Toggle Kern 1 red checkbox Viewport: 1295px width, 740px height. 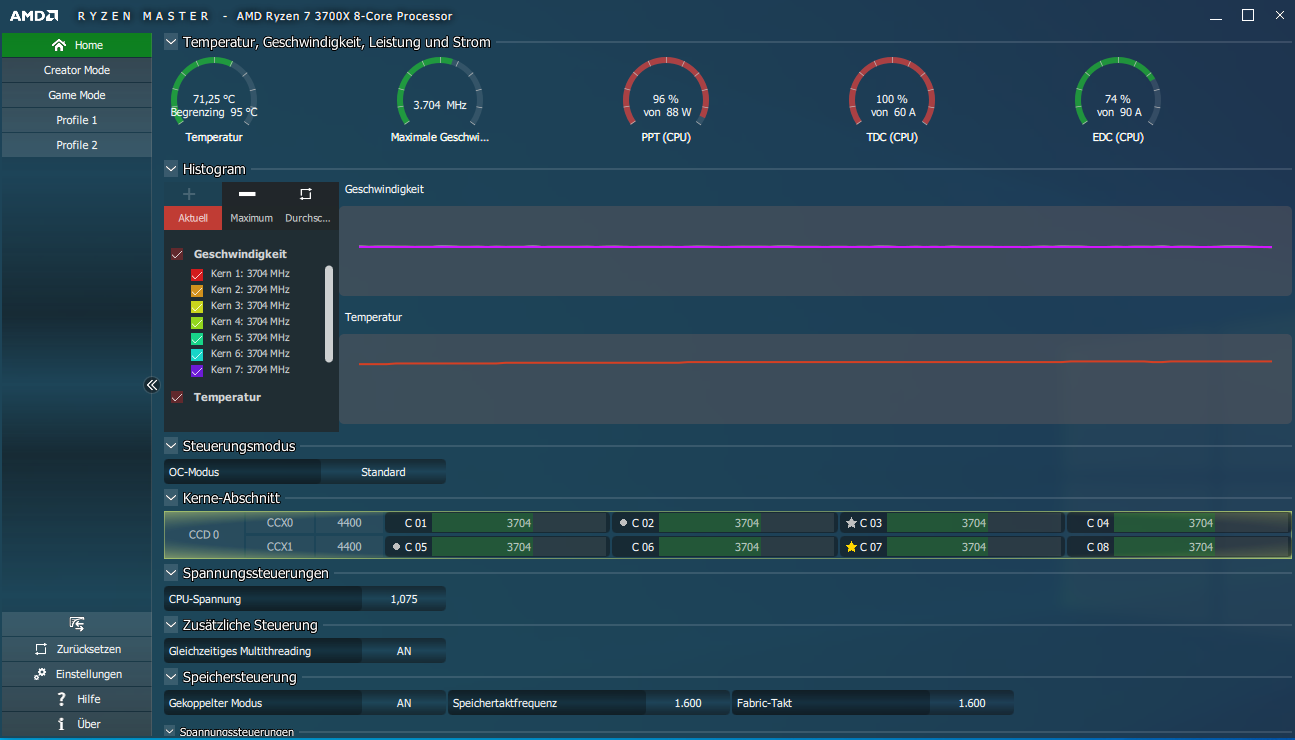197,274
